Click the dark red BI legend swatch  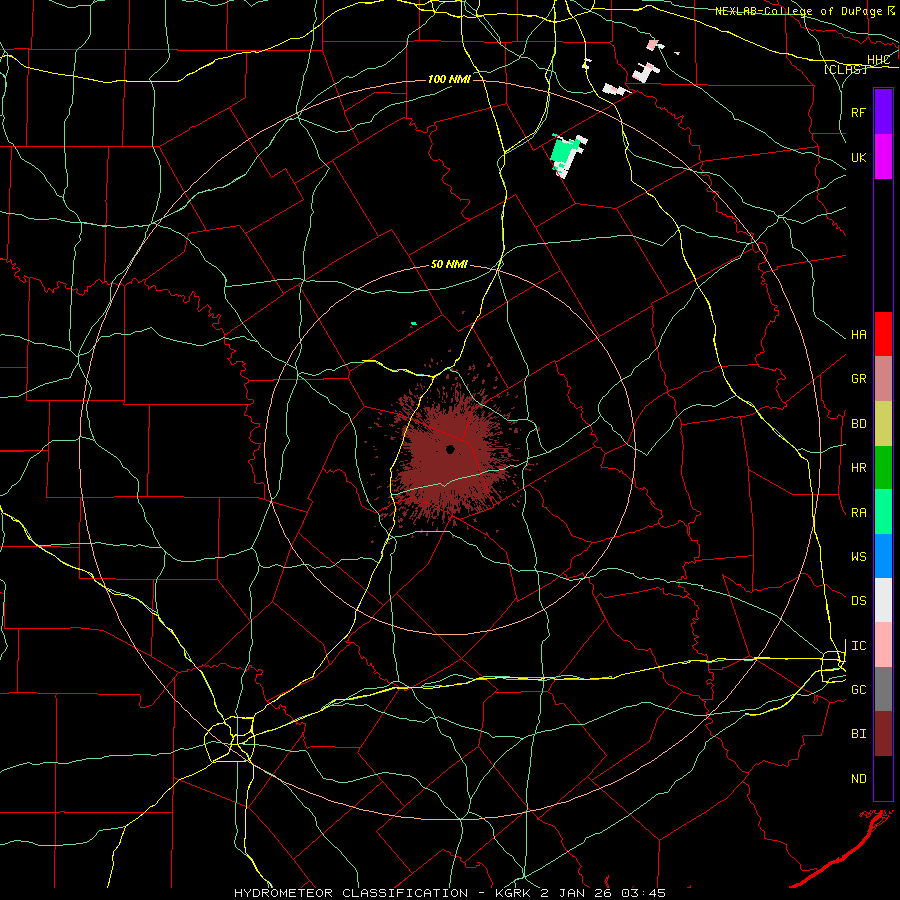pyautogui.click(x=883, y=734)
